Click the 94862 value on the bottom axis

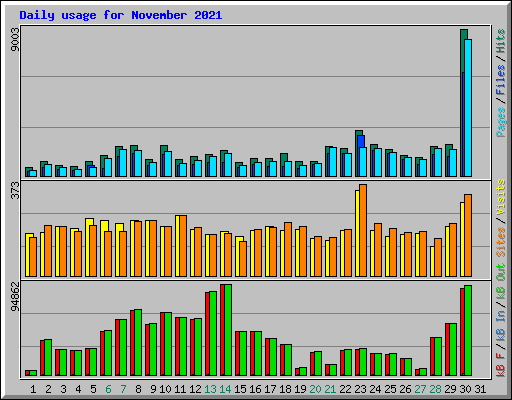point(15,296)
